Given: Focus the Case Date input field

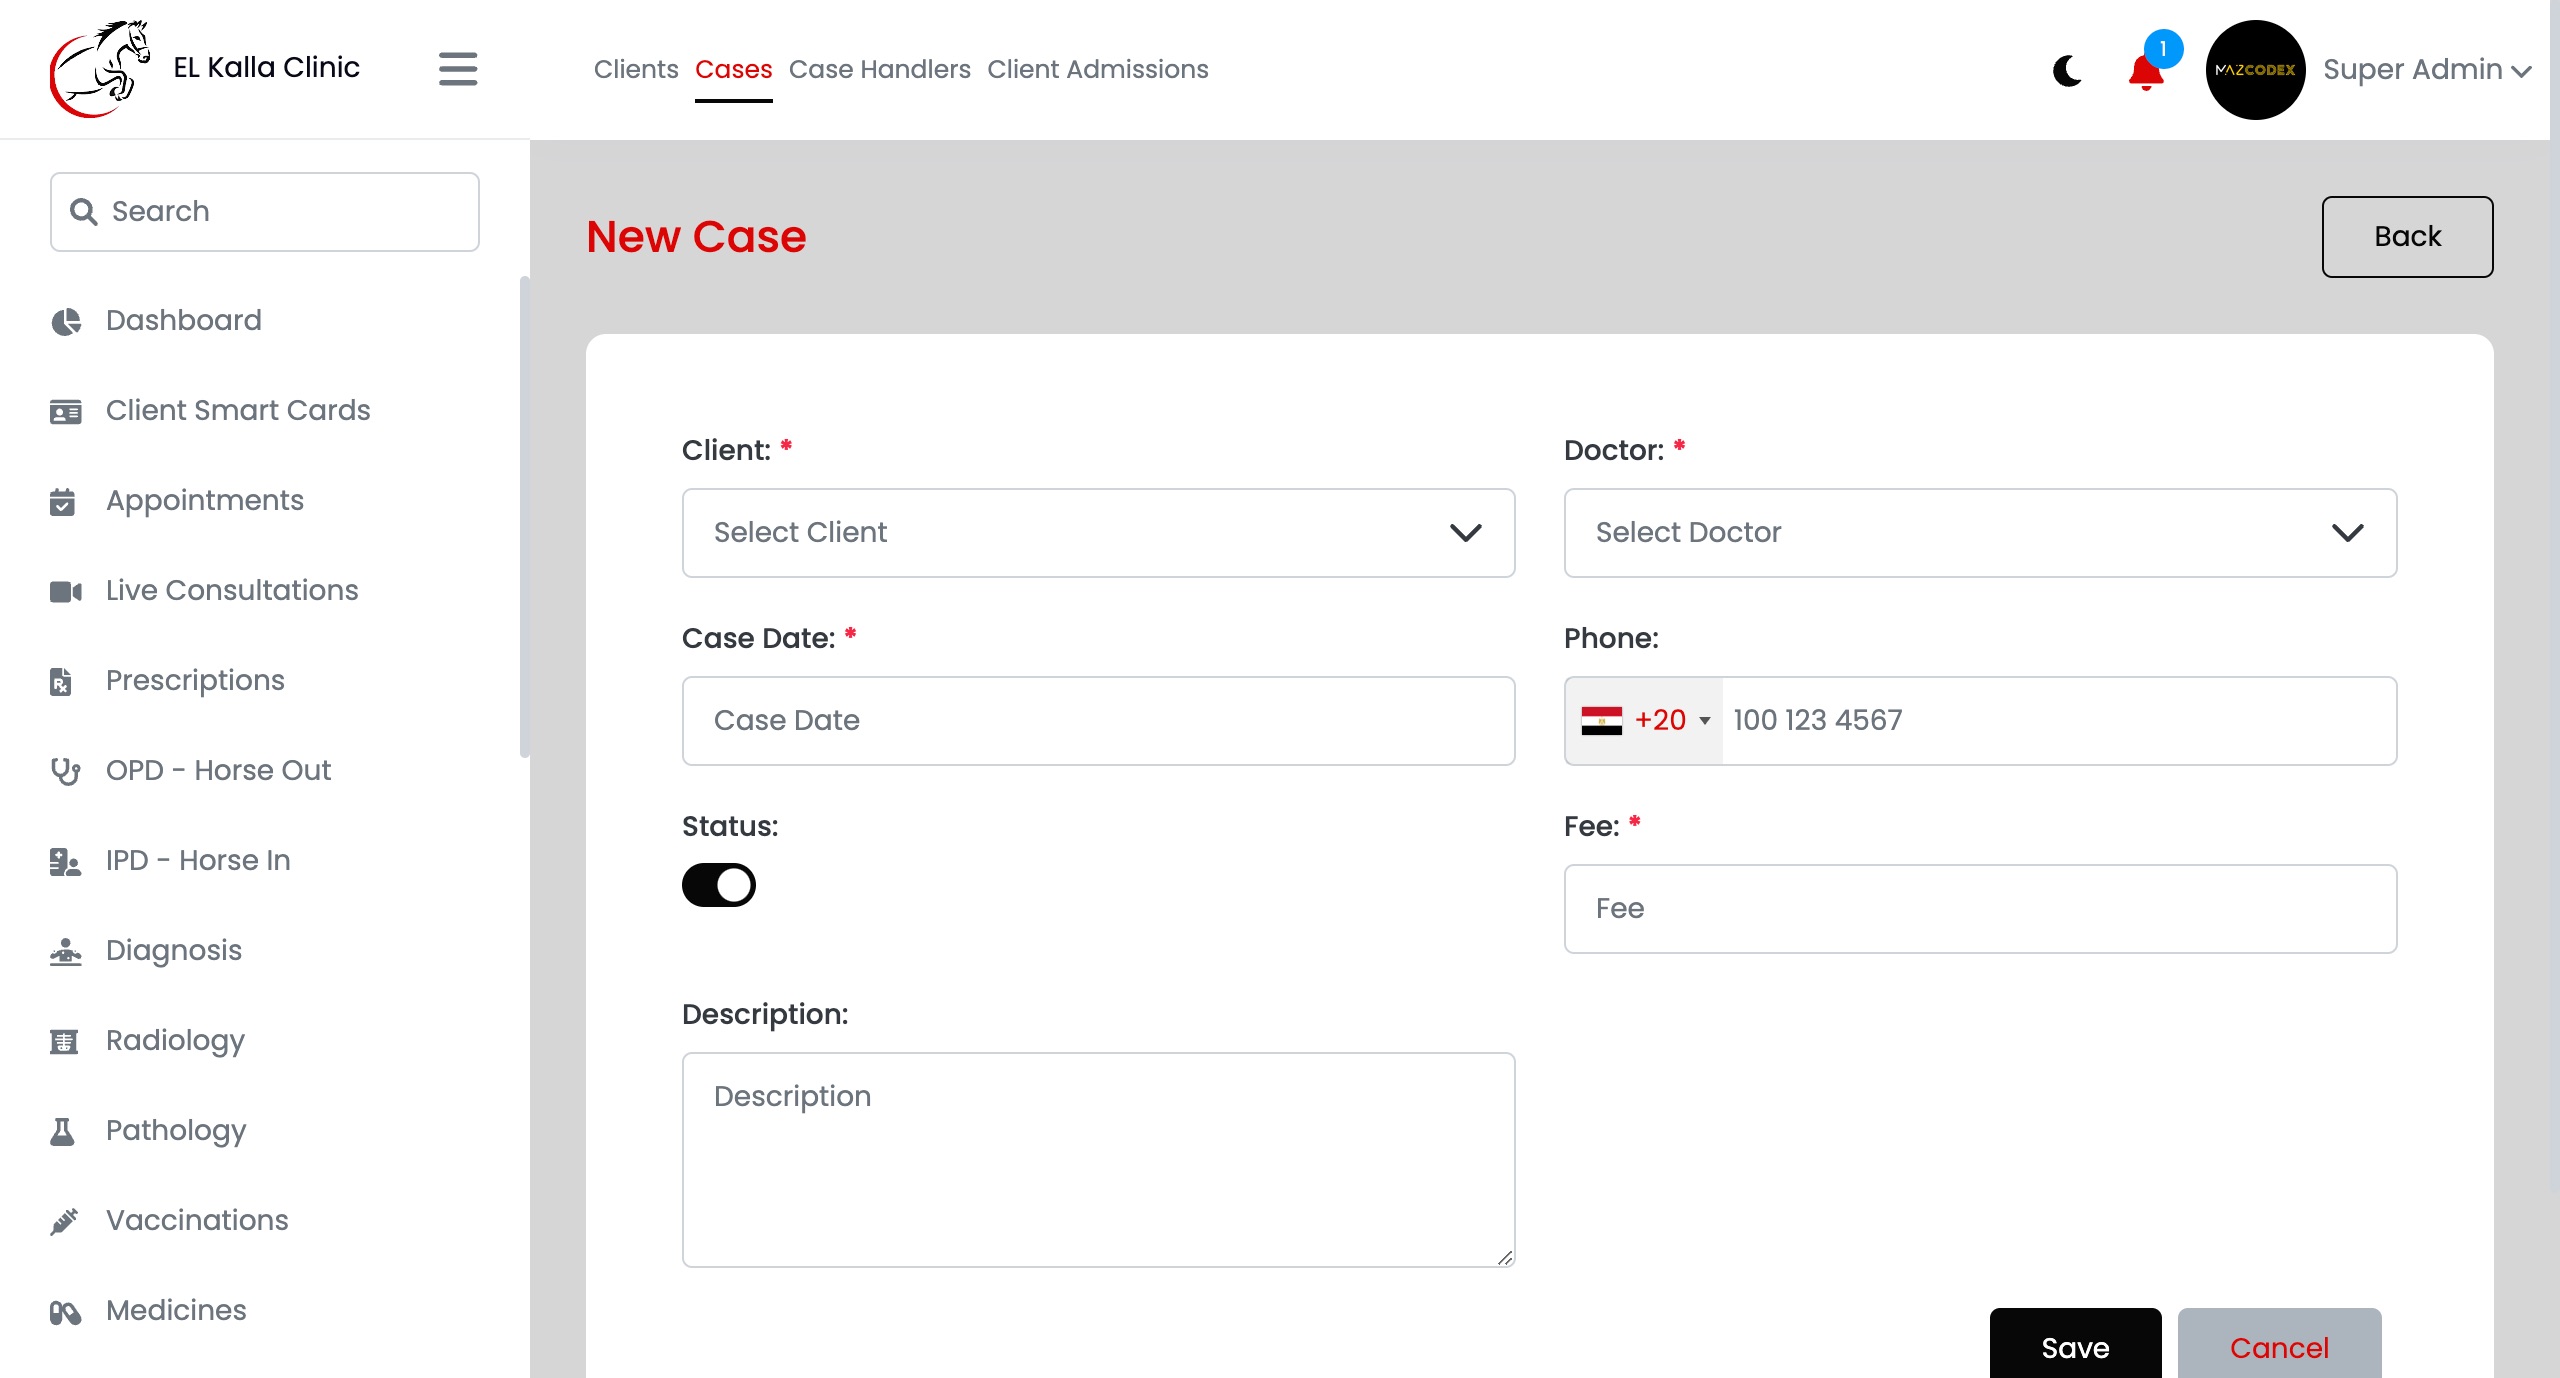Looking at the screenshot, I should (x=1098, y=721).
